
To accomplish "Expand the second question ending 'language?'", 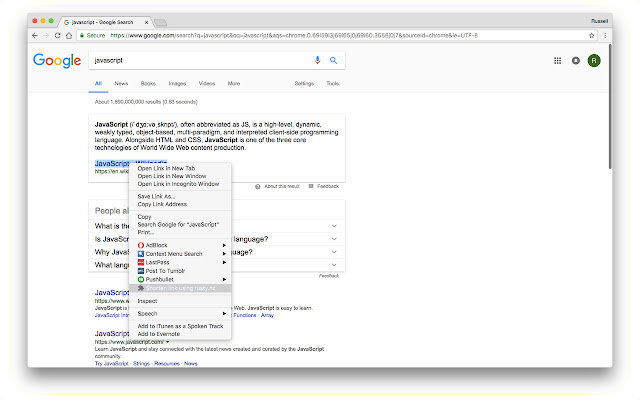I will point(334,239).
